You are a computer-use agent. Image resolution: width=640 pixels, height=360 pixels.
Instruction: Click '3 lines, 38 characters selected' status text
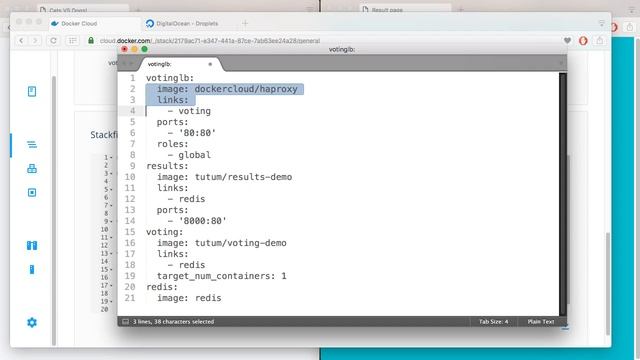point(173,322)
